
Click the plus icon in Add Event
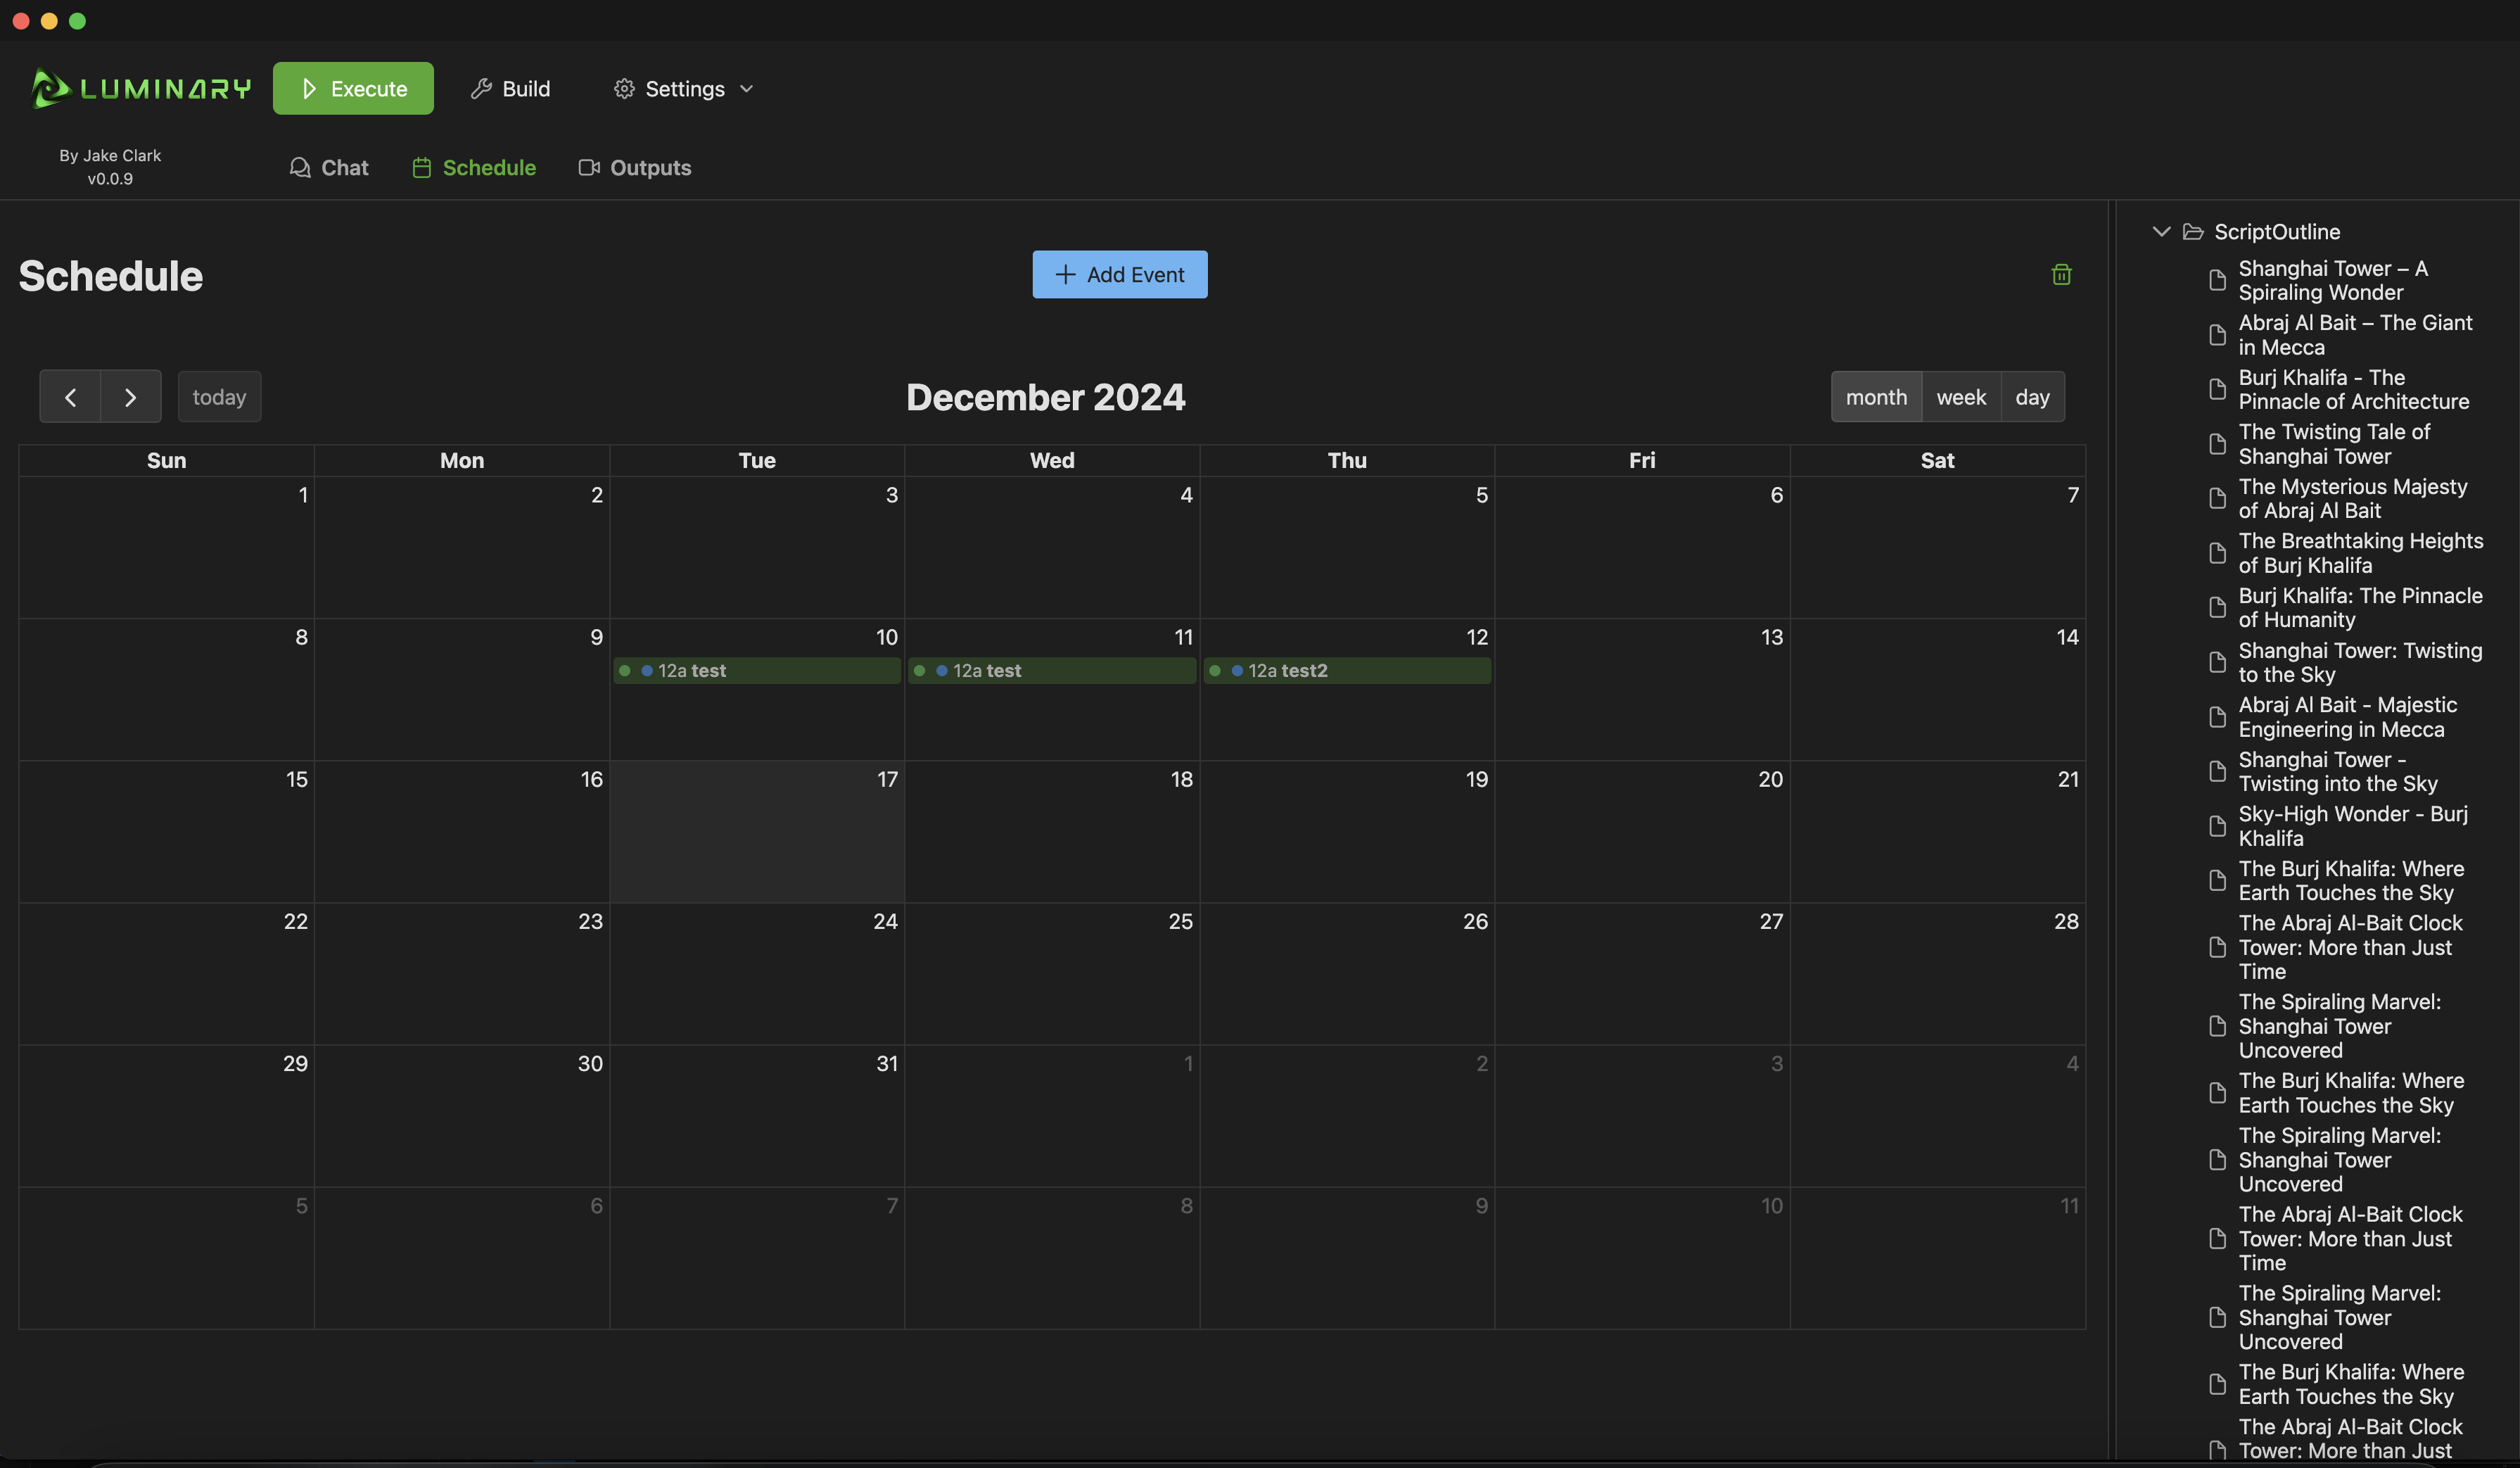1065,274
